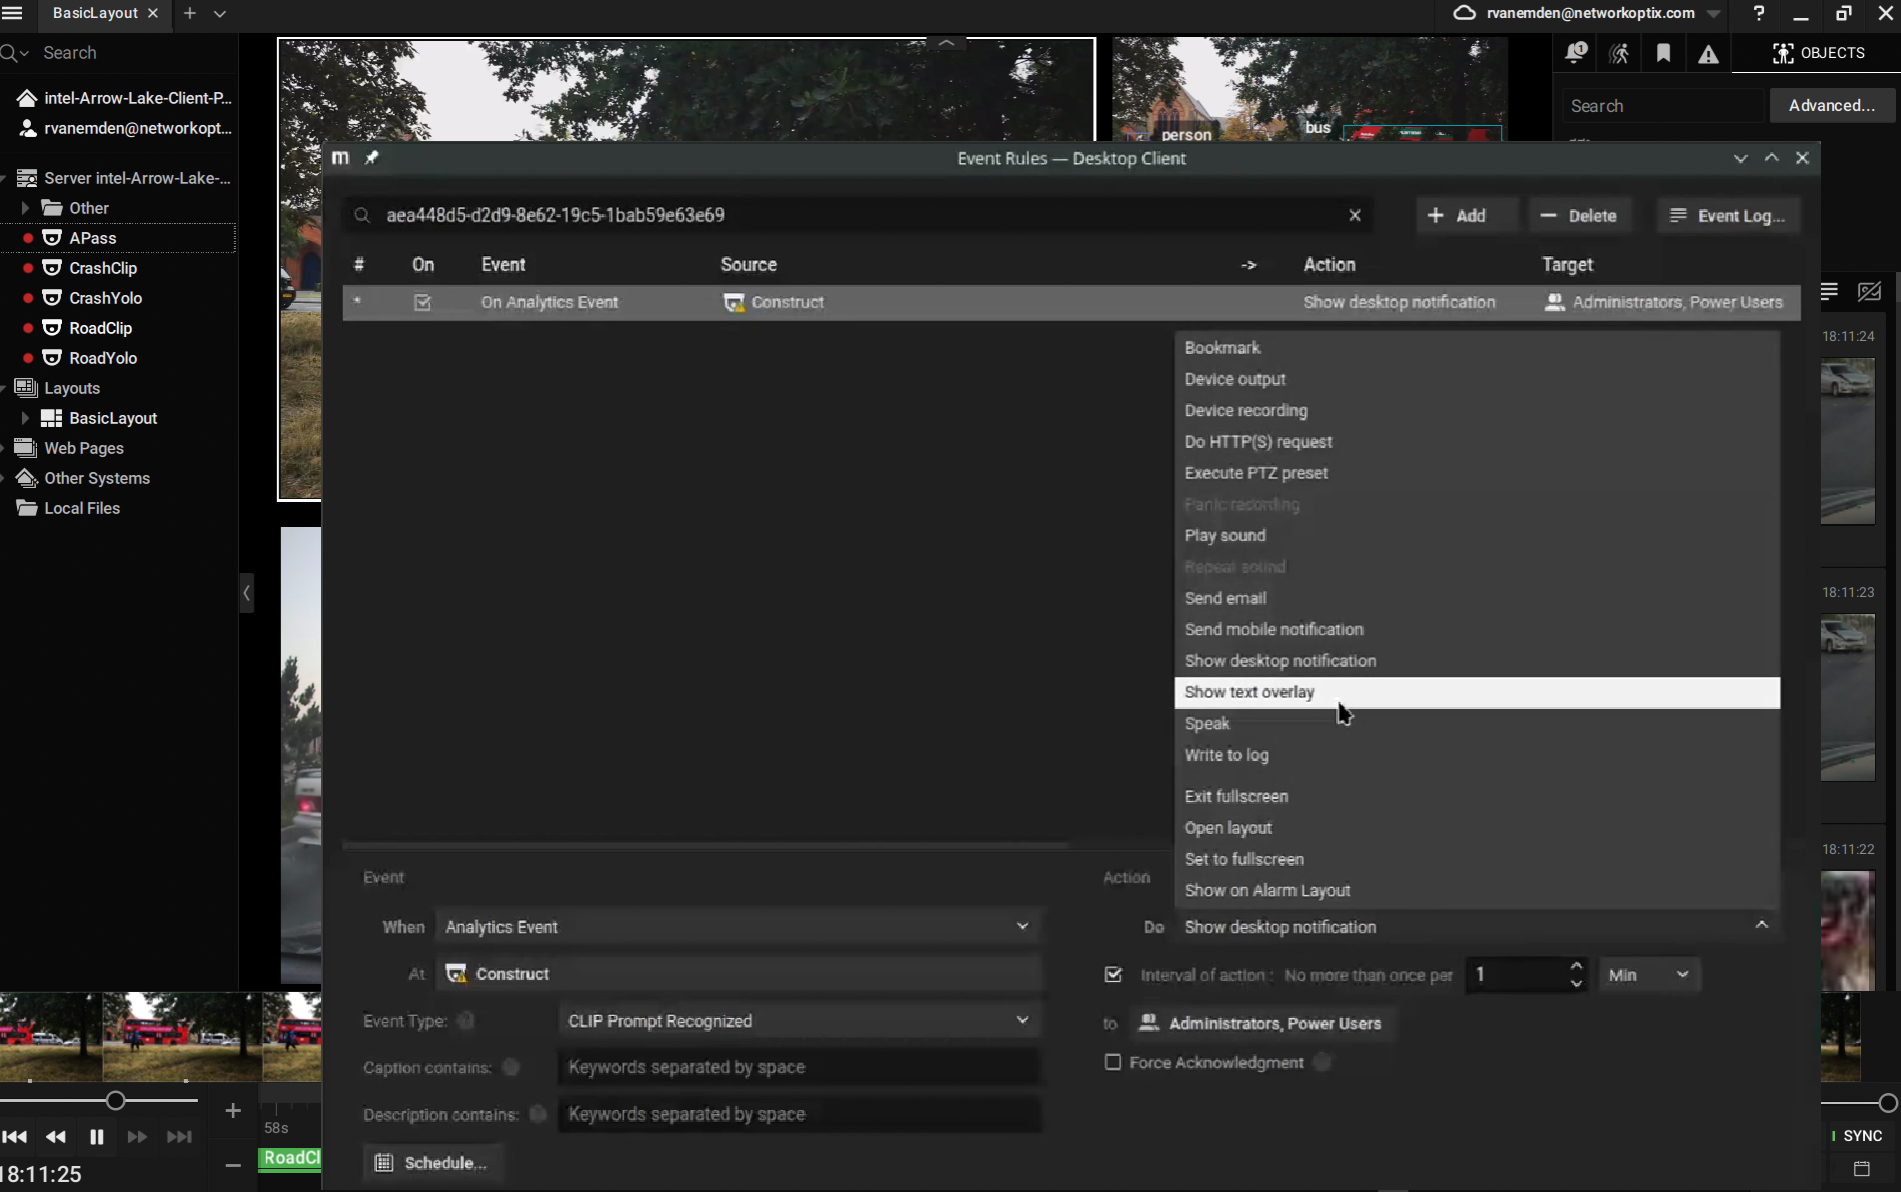Open the Bookmarks panel

(1663, 53)
